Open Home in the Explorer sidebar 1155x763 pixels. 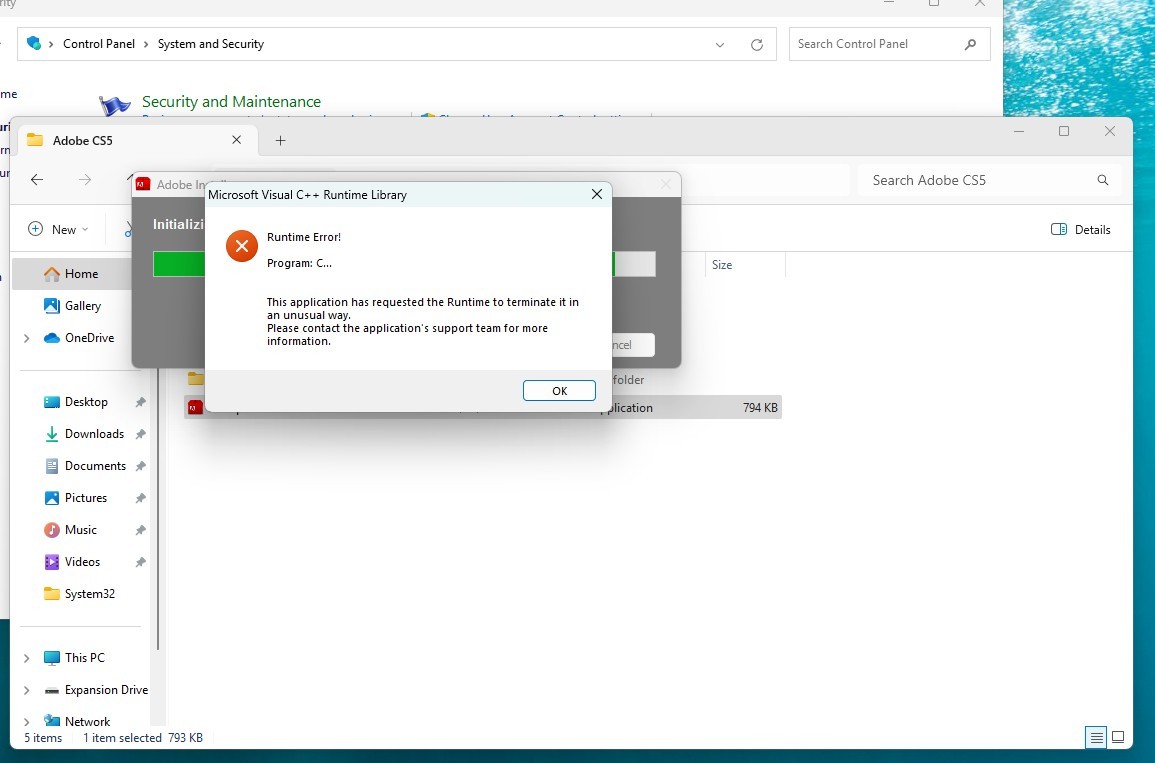tap(81, 273)
